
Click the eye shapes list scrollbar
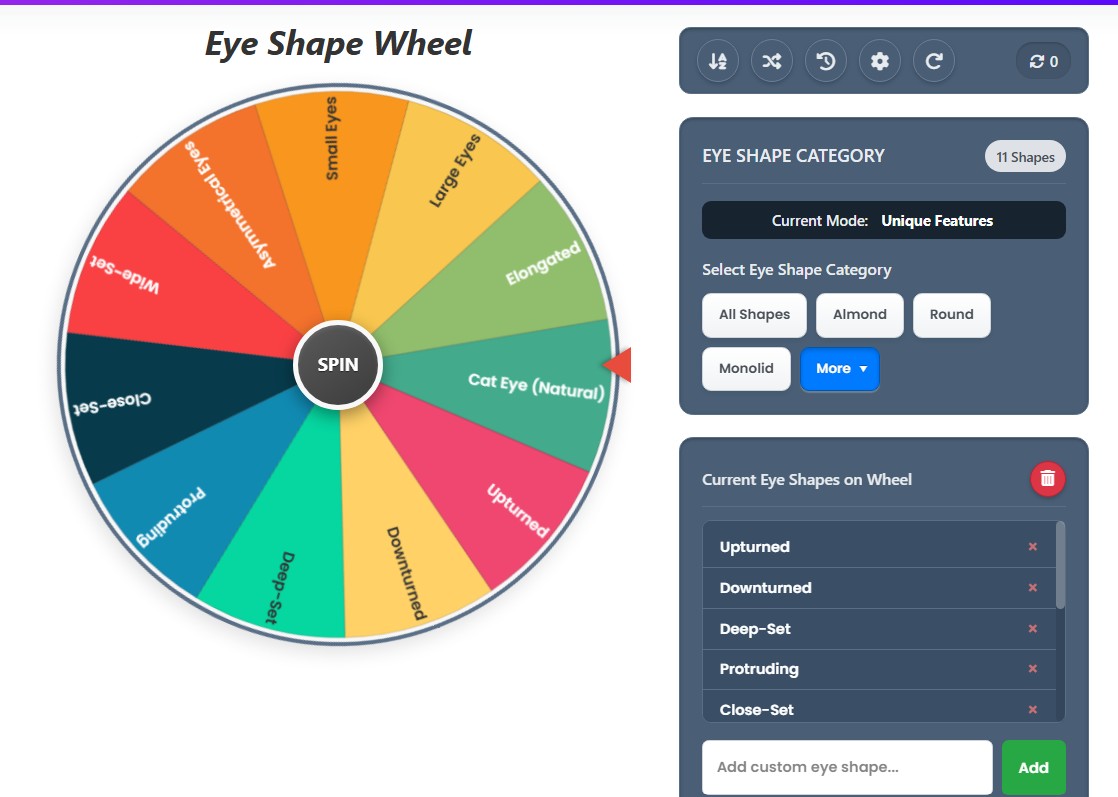tap(1060, 565)
